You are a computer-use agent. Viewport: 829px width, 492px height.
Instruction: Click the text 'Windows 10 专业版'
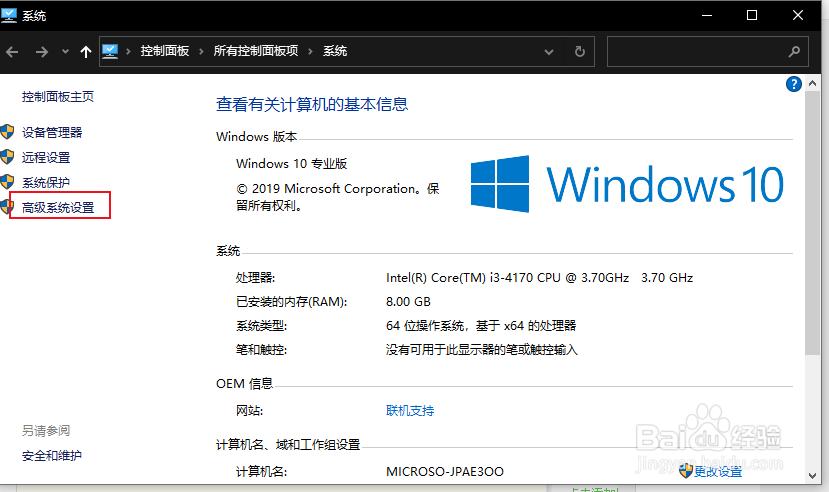coord(291,164)
